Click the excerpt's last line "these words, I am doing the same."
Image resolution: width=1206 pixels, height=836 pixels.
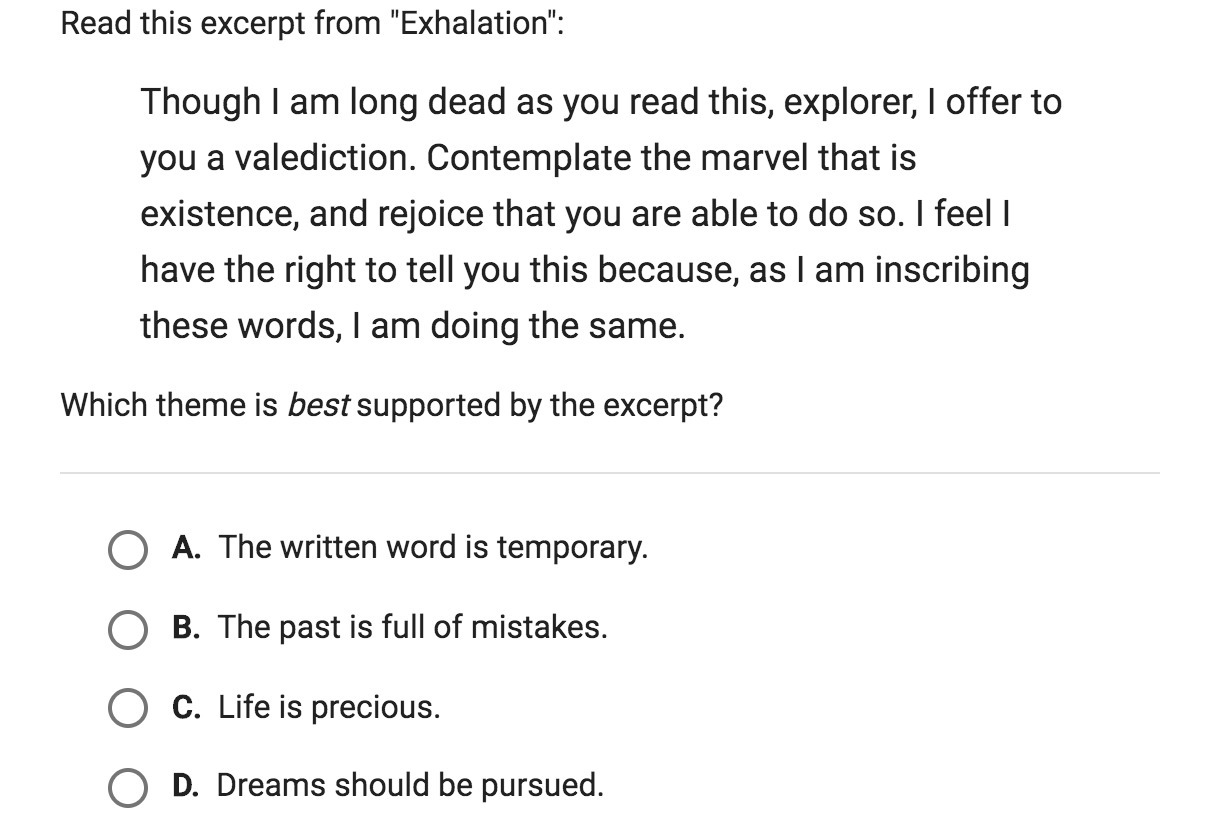click(x=412, y=326)
